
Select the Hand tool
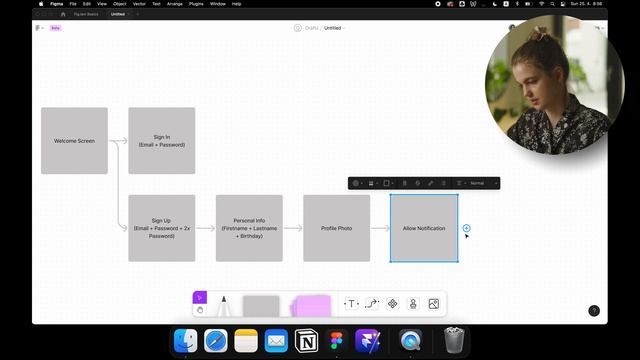click(200, 310)
